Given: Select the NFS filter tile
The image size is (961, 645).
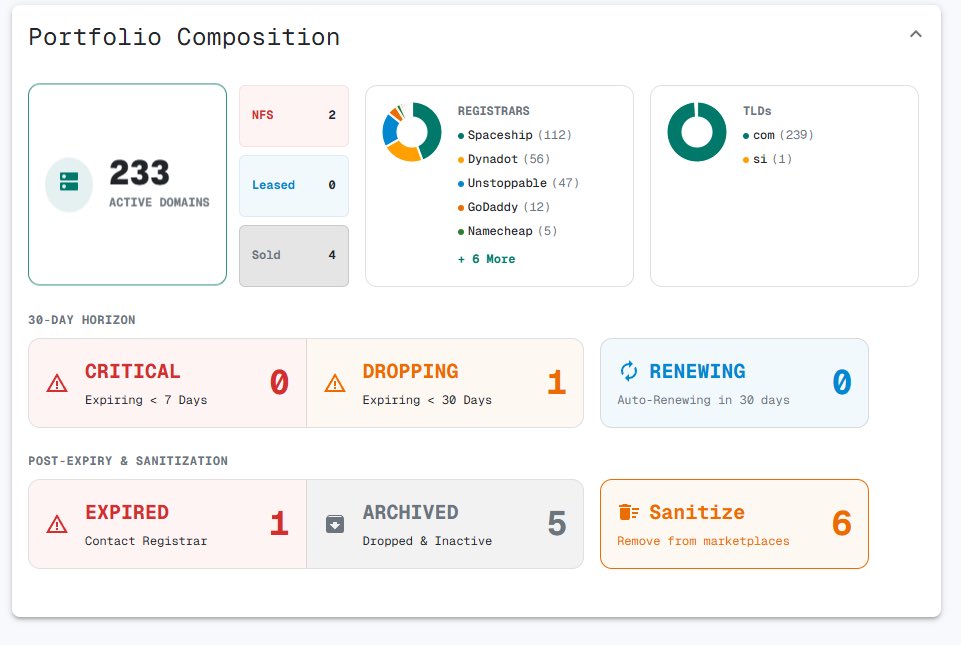Looking at the screenshot, I should 294,115.
